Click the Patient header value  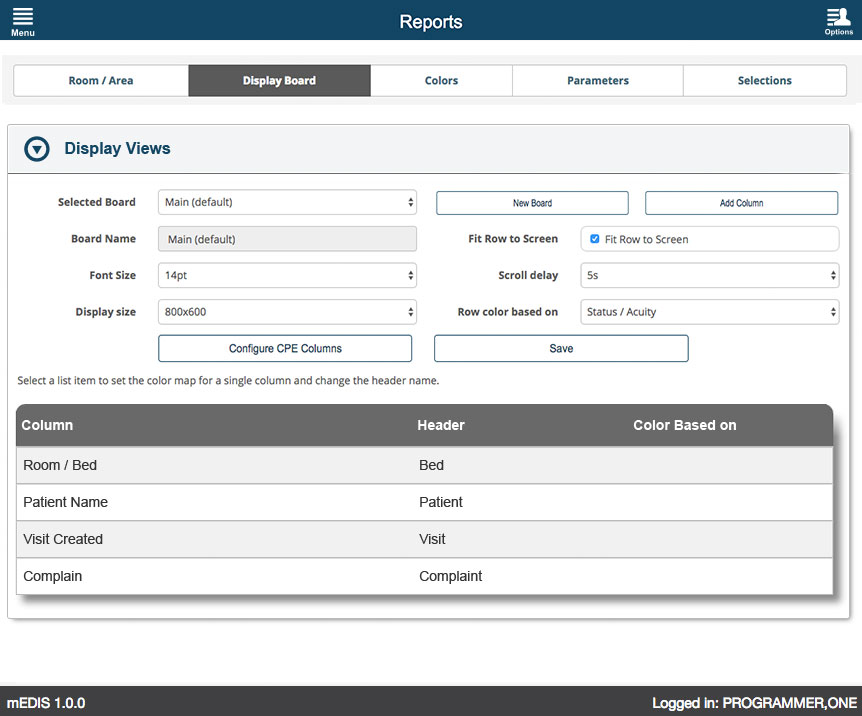441,502
